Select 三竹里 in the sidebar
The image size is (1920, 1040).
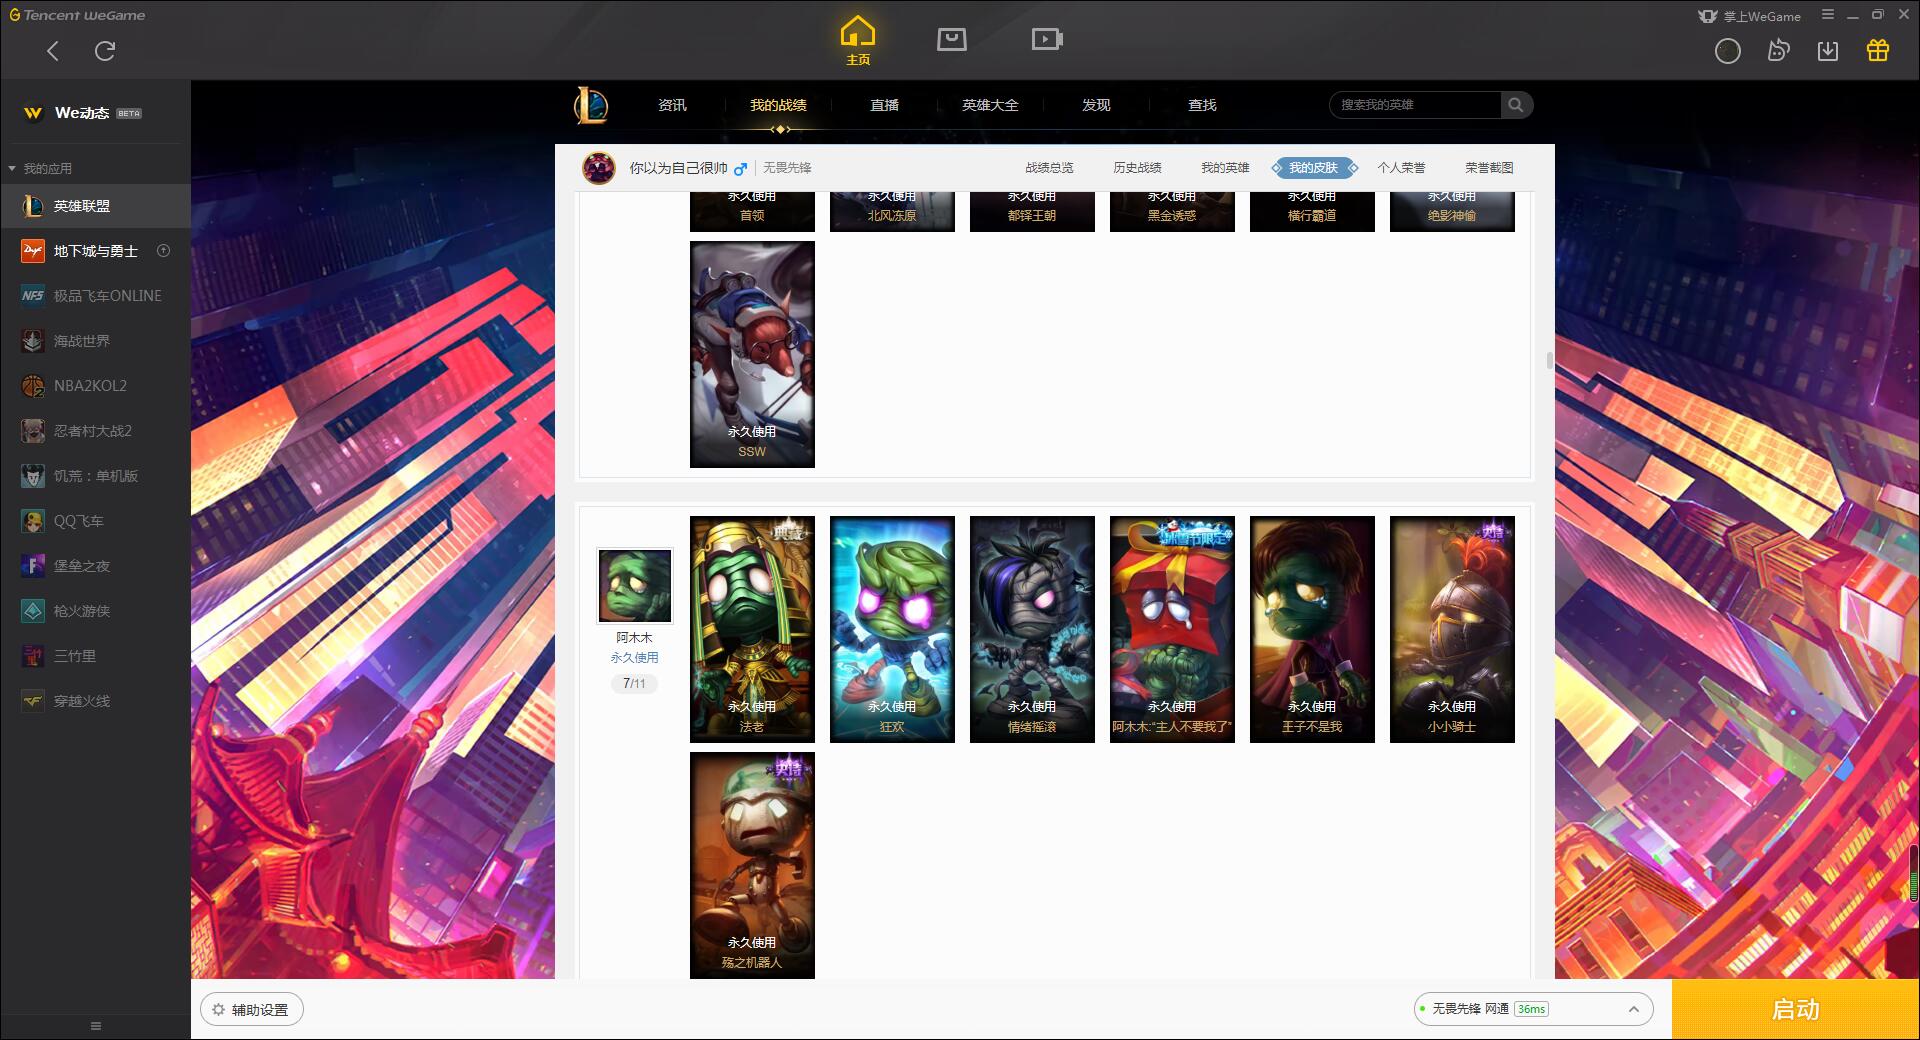[95, 656]
